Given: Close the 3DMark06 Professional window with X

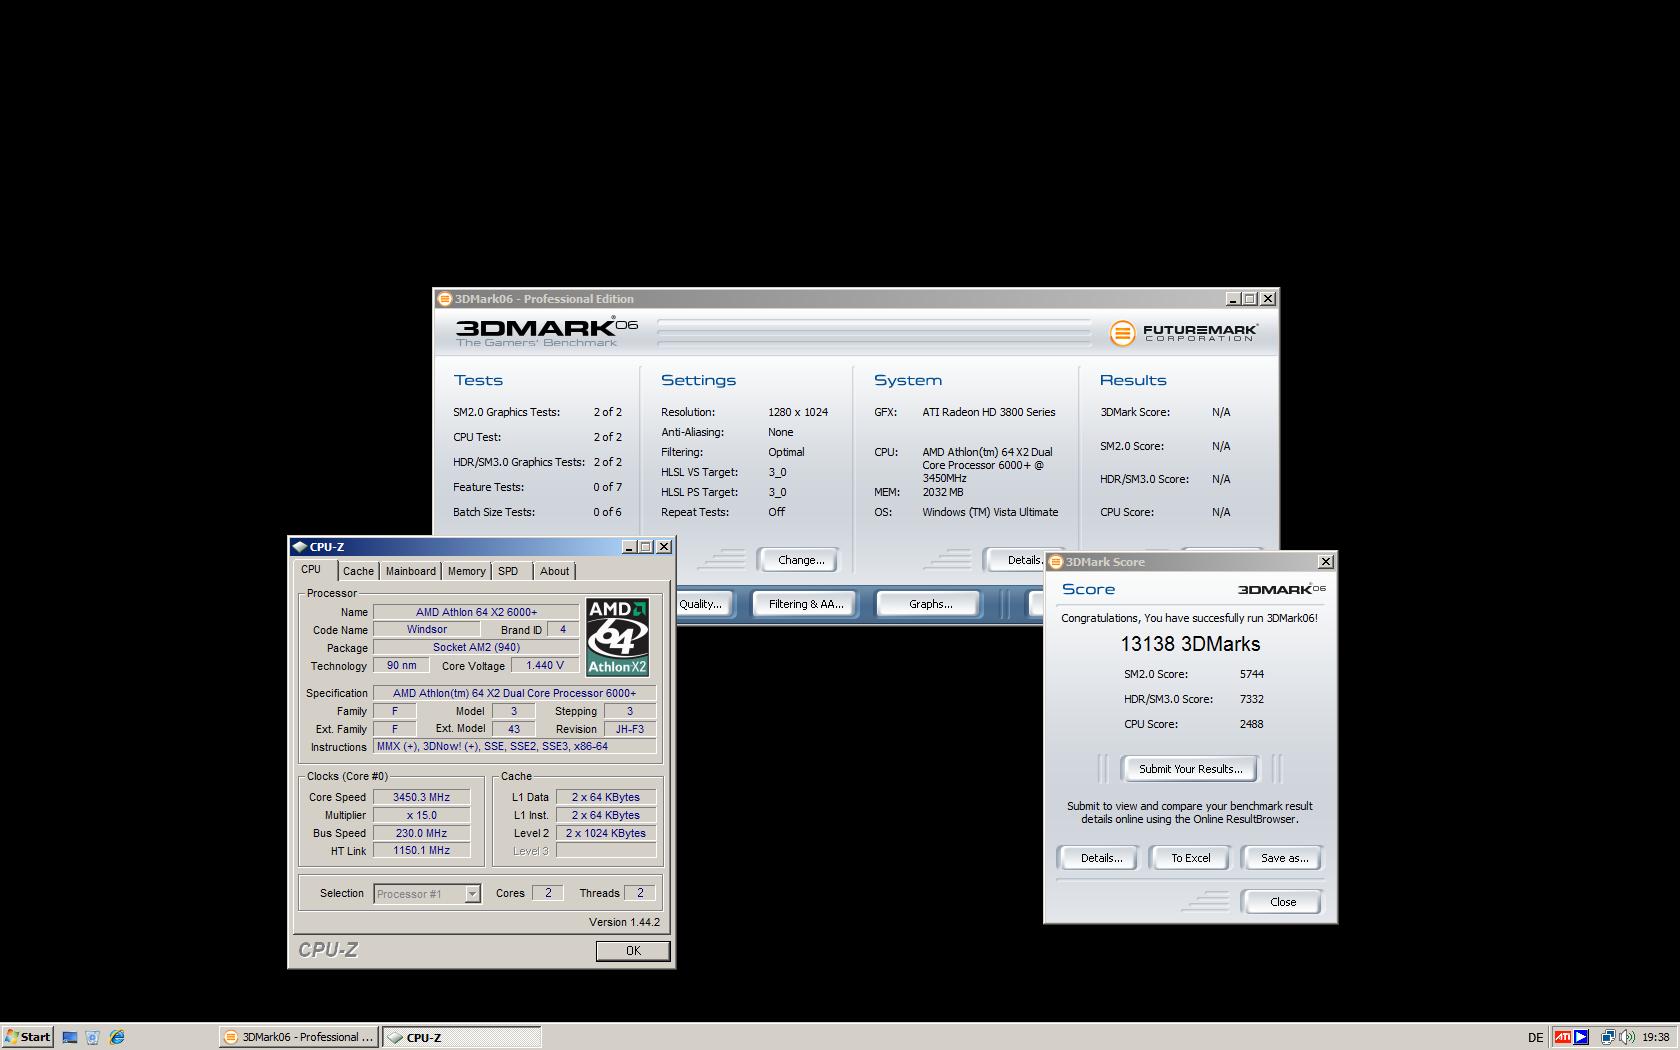Looking at the screenshot, I should (1268, 299).
